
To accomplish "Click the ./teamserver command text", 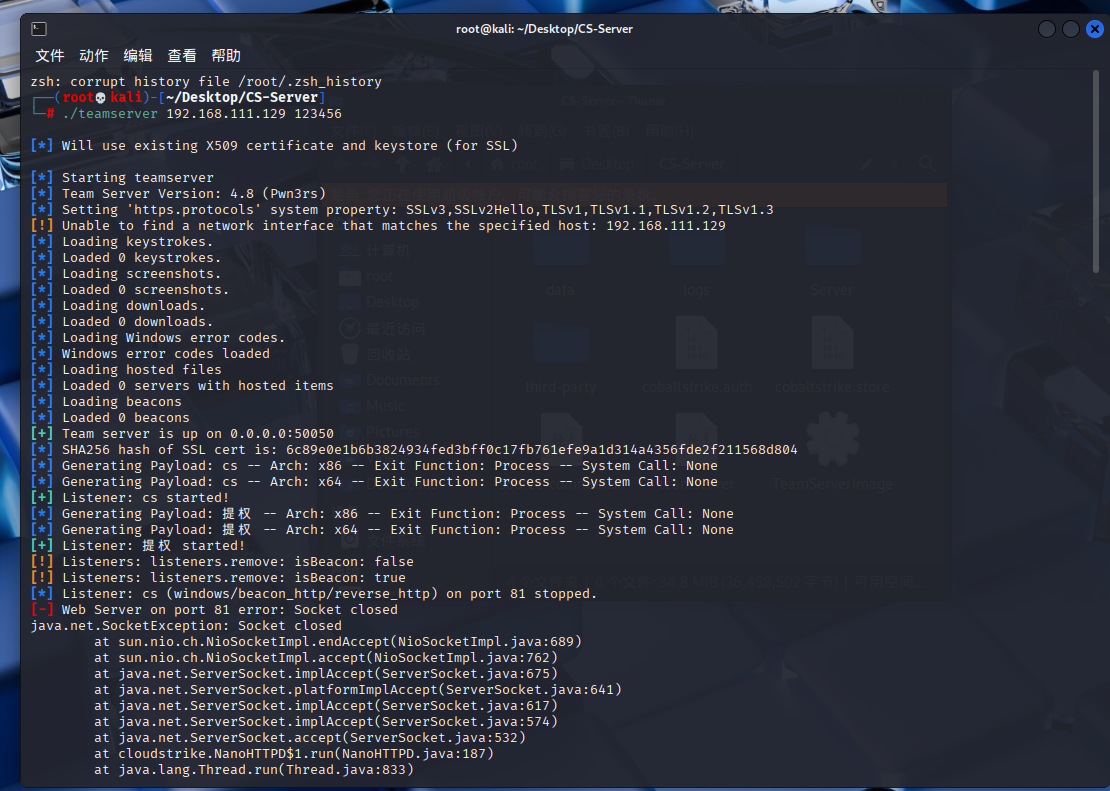I will 110,114.
